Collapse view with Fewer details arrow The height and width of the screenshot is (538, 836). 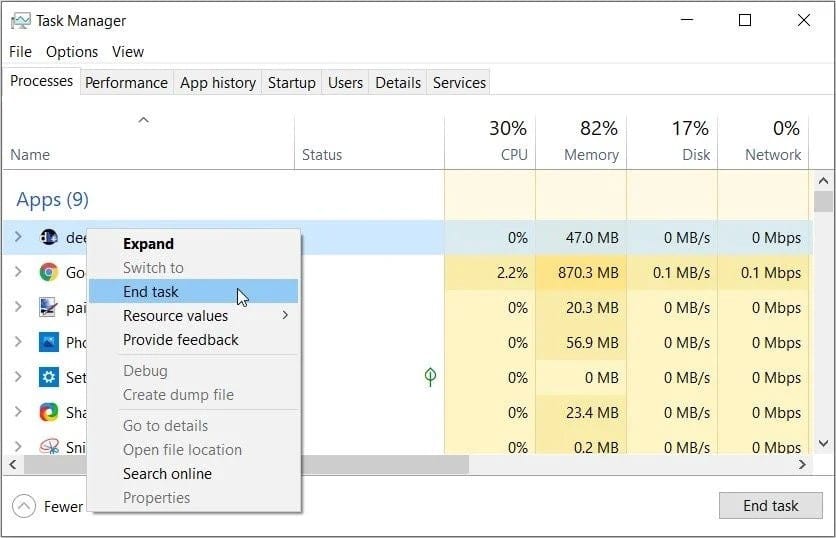(x=24, y=506)
